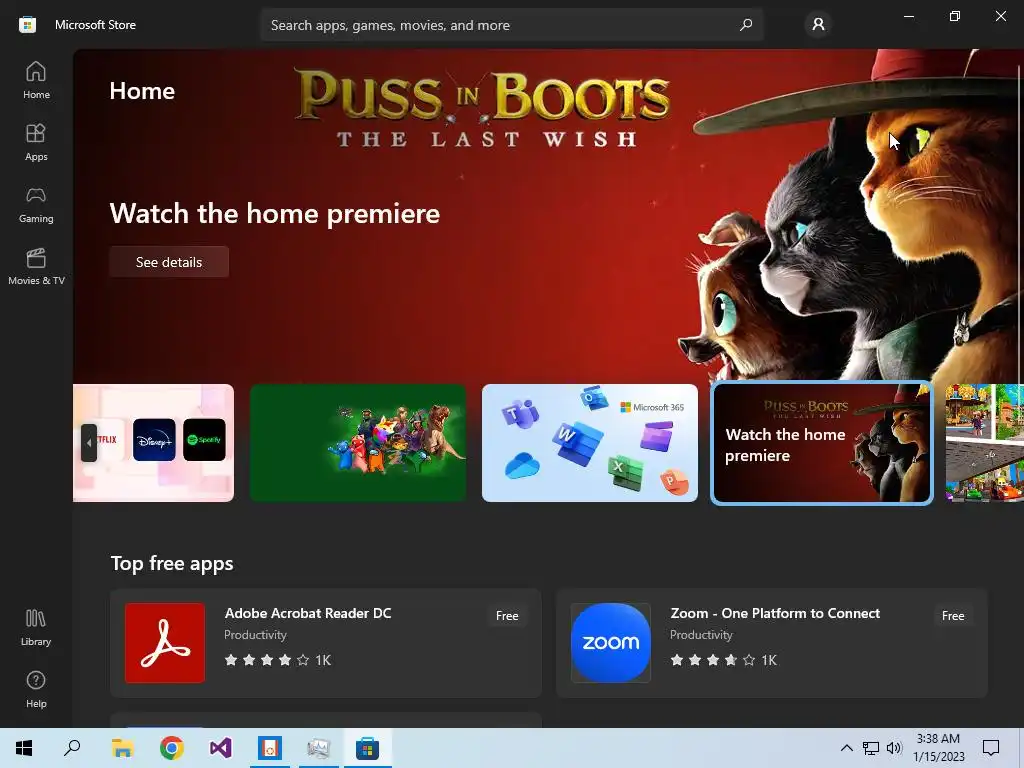Viewport: 1024px width, 768px height.
Task: Click the Adobe Acrobat Reader DC icon
Action: pyautogui.click(x=165, y=643)
